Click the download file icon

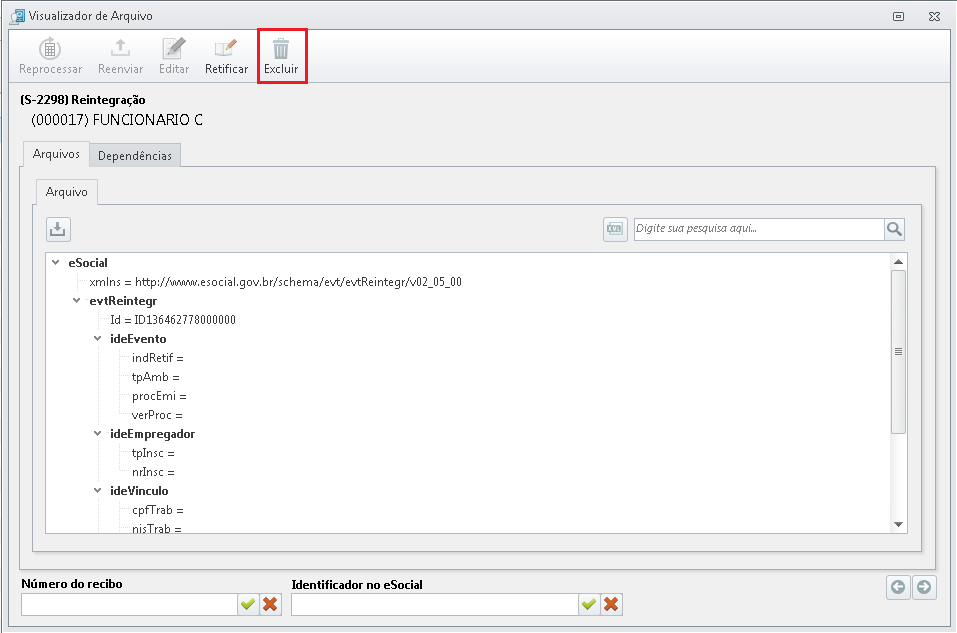coord(58,230)
